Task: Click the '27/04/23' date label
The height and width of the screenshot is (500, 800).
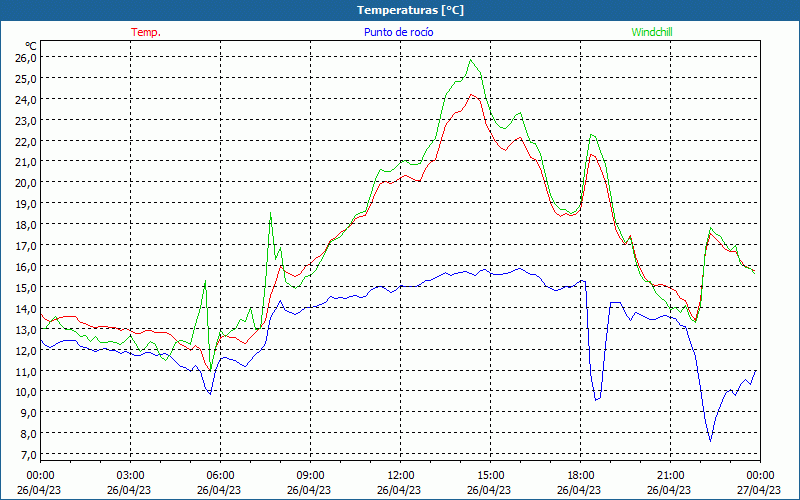Action: click(759, 490)
